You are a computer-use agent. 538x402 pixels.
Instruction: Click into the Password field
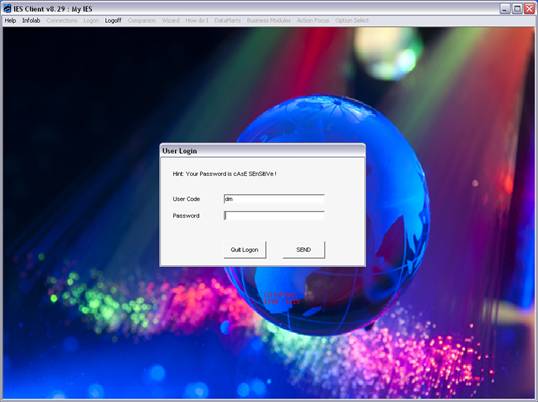[274, 215]
